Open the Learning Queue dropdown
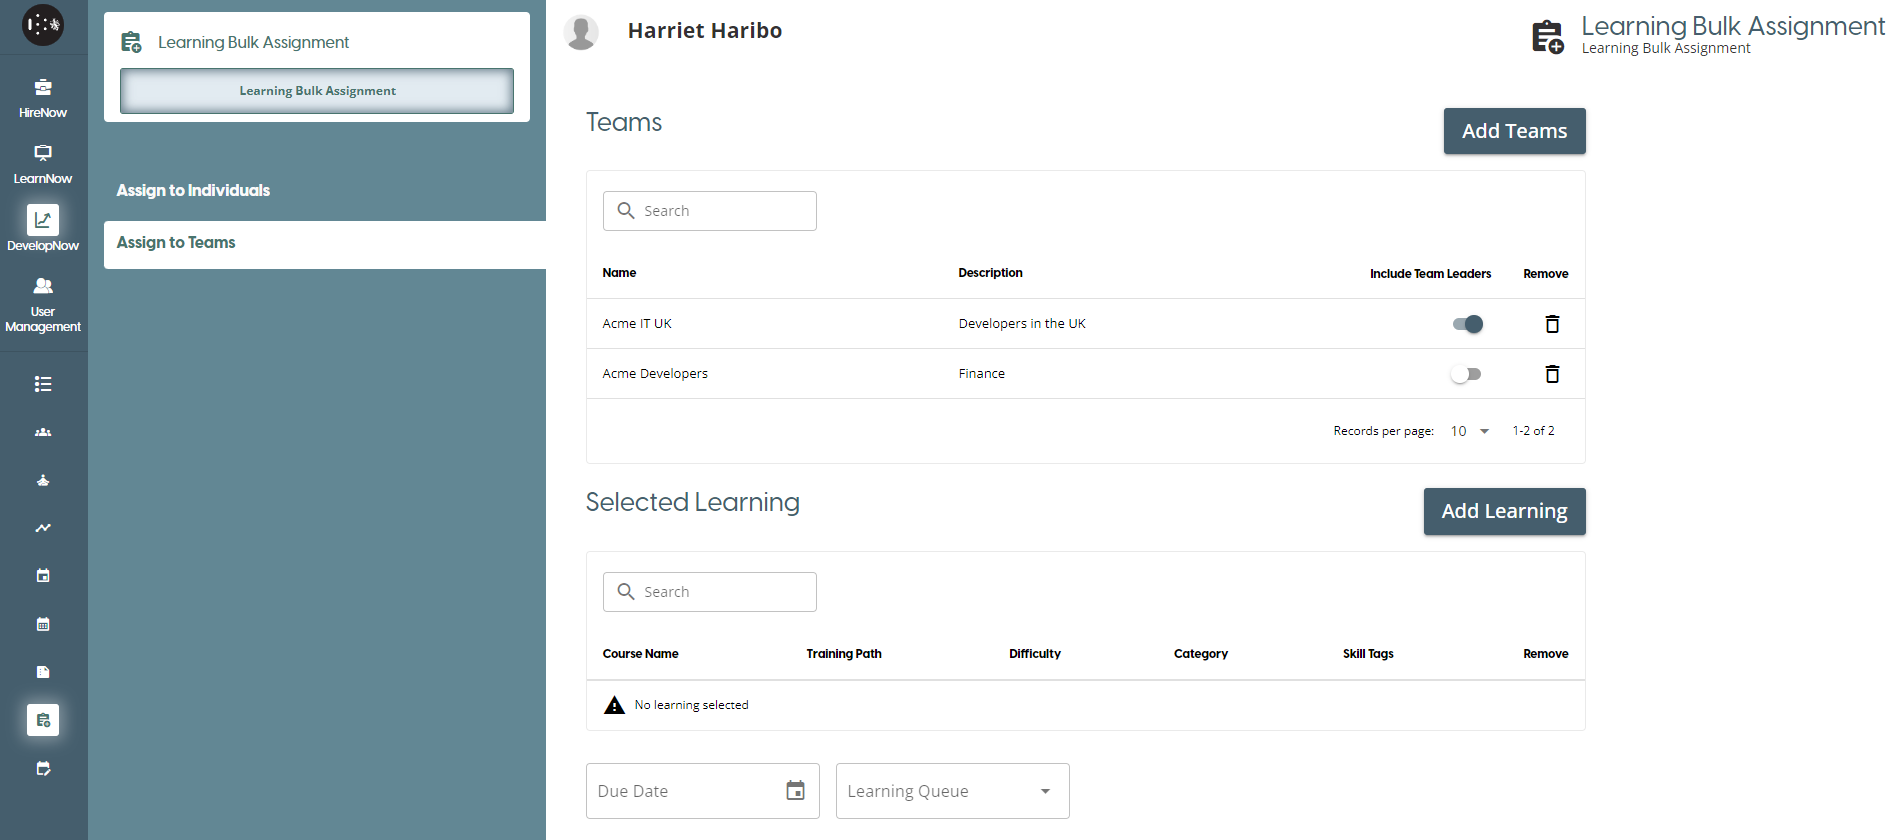This screenshot has width=1889, height=840. point(952,791)
